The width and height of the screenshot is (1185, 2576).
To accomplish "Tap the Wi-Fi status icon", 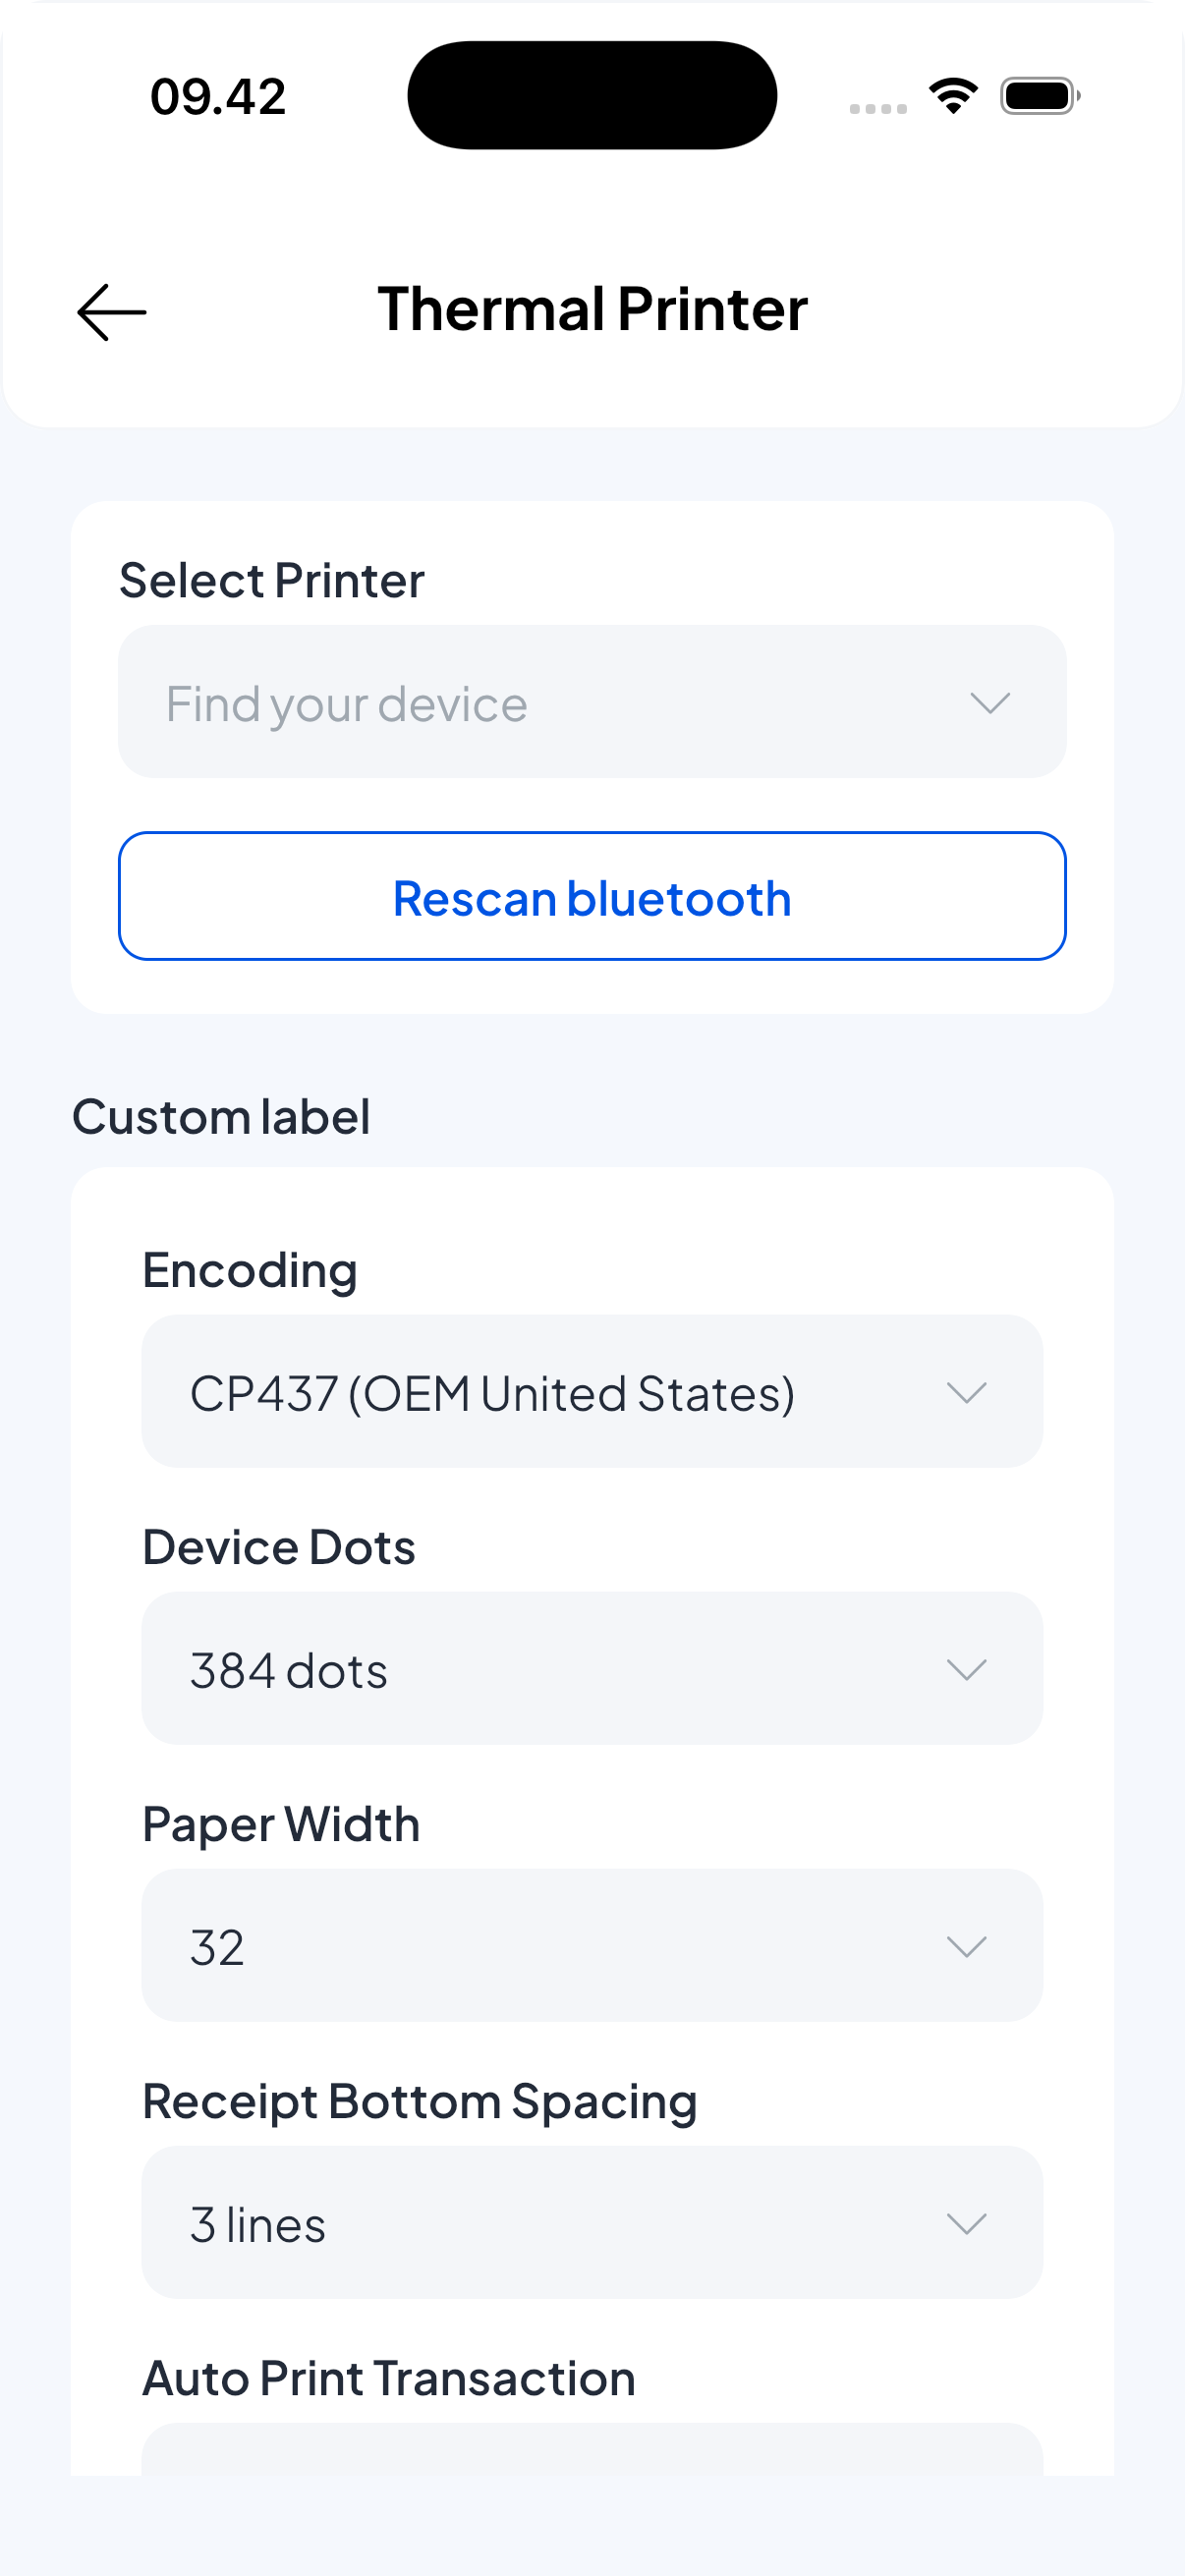I will click(x=953, y=96).
